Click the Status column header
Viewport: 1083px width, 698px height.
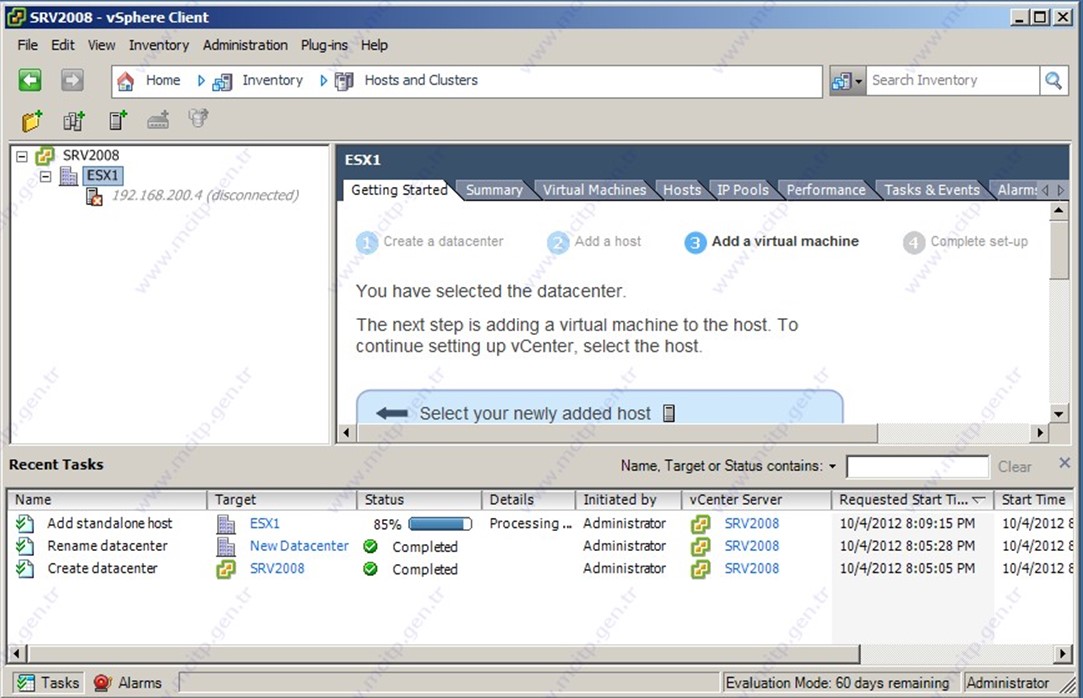[419, 499]
